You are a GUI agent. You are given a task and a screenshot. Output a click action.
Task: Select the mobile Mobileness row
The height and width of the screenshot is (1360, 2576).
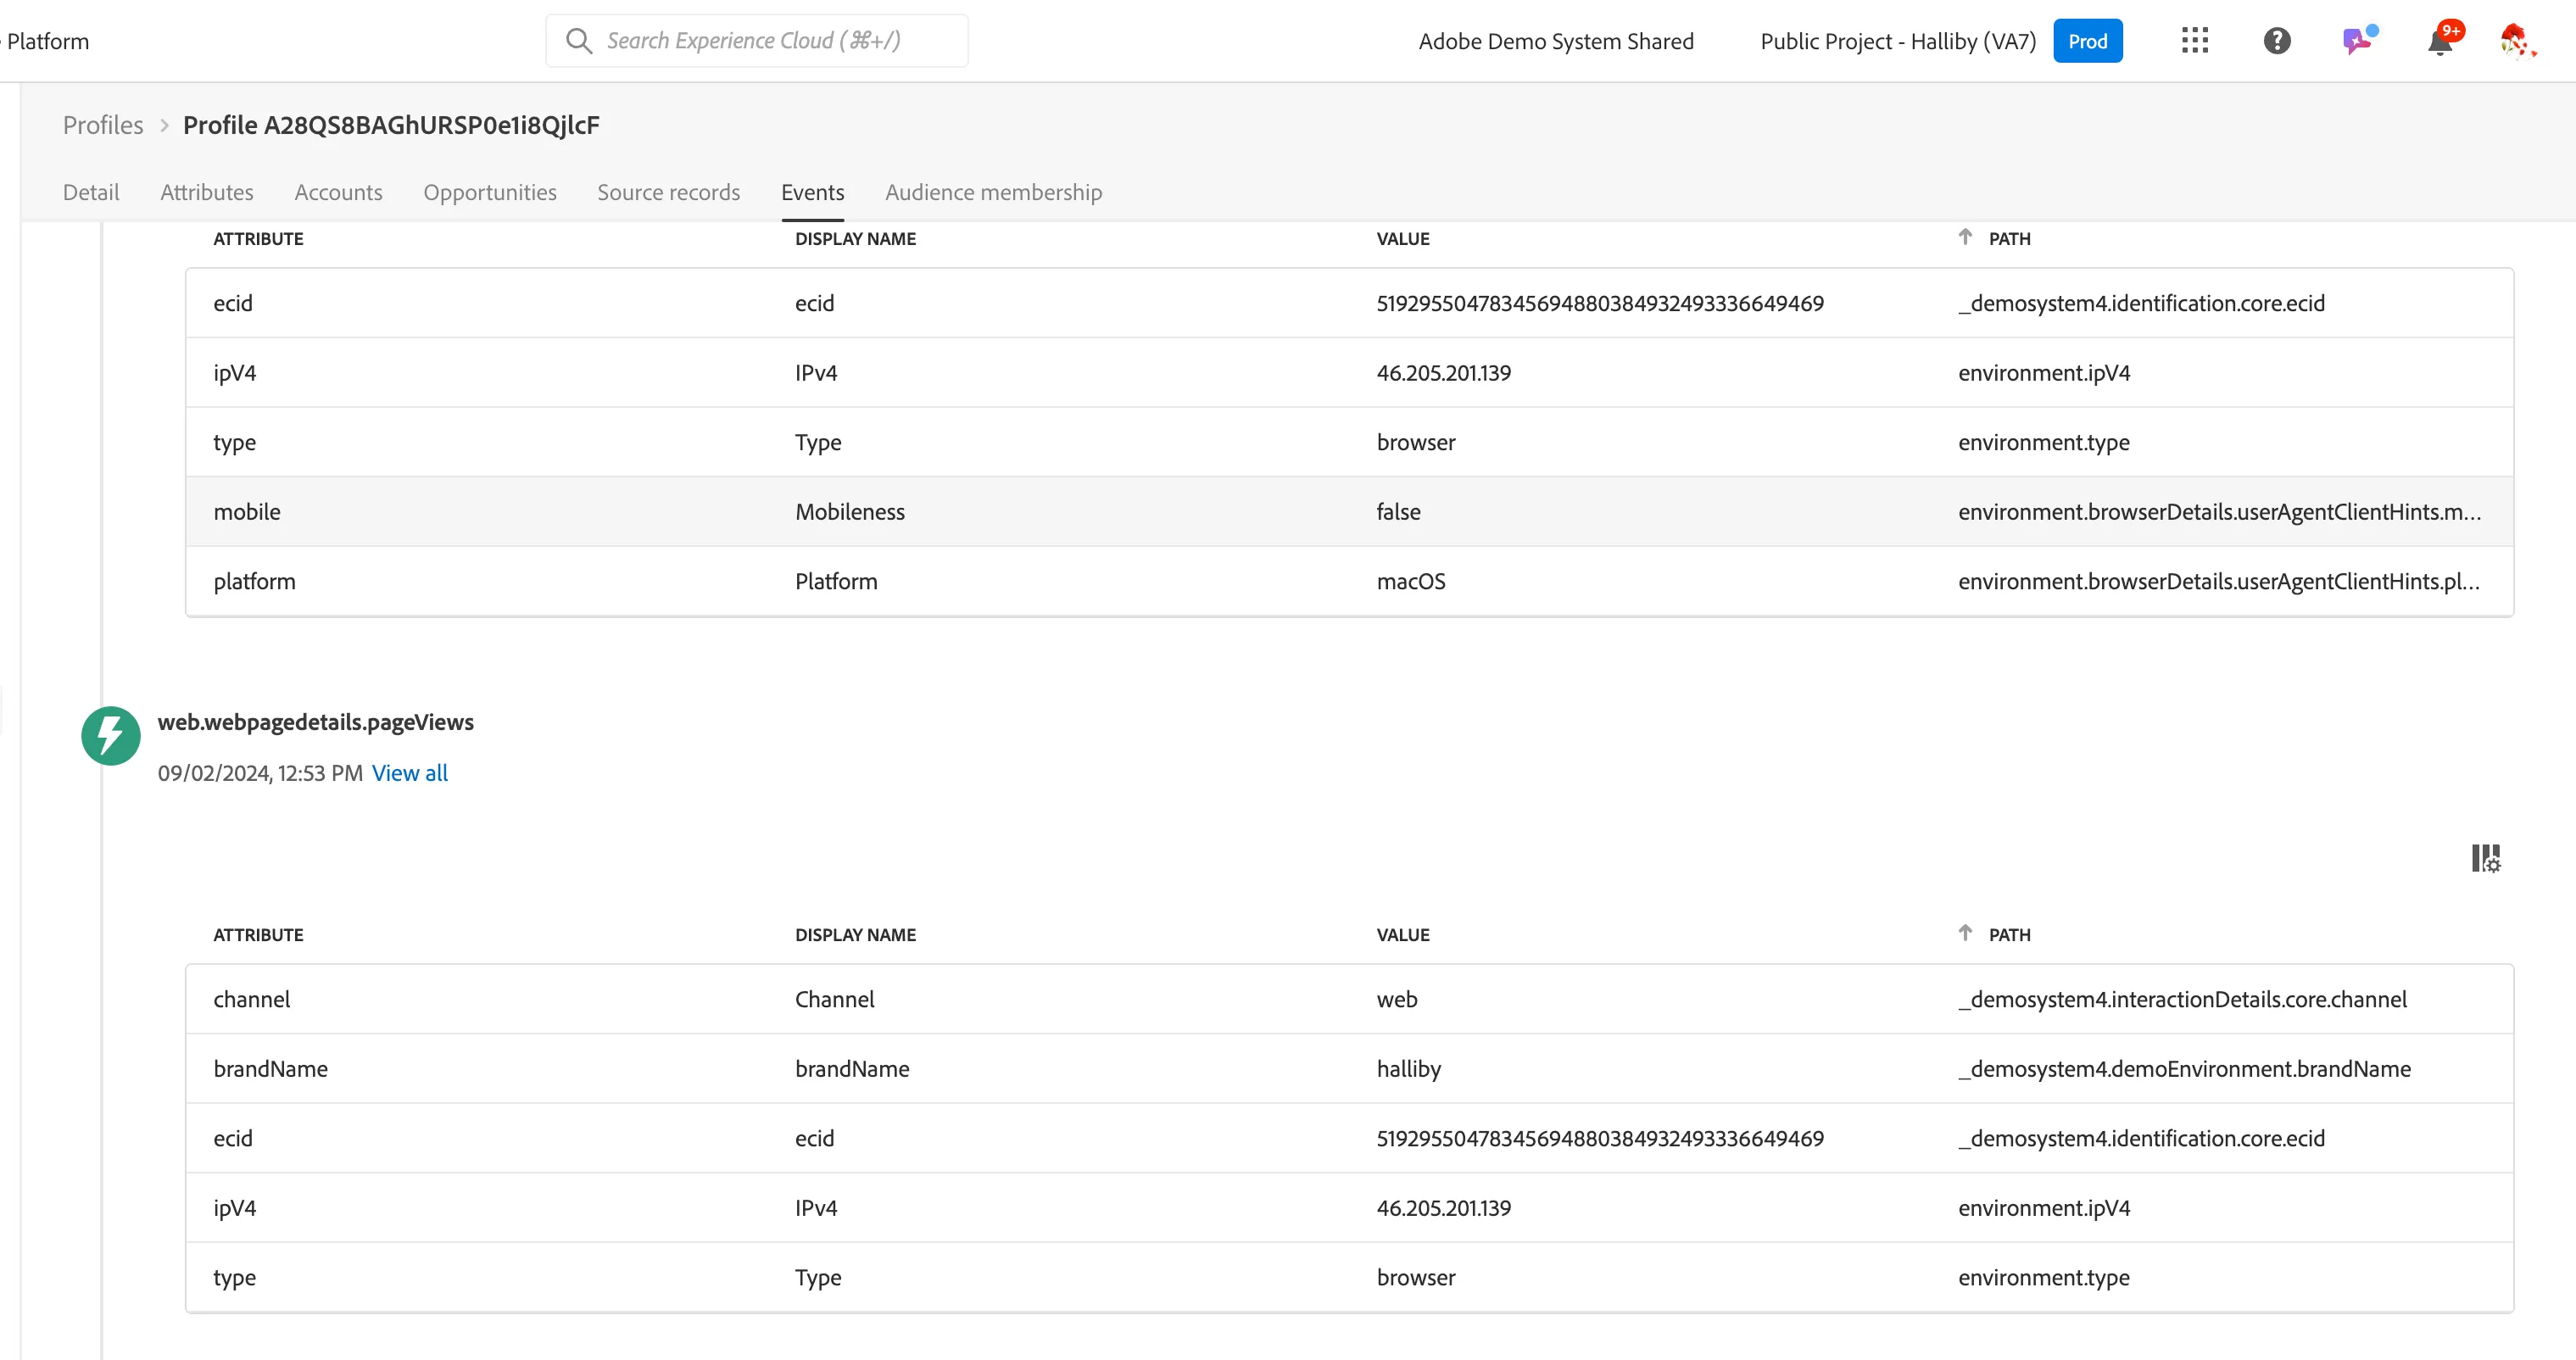coord(1349,511)
